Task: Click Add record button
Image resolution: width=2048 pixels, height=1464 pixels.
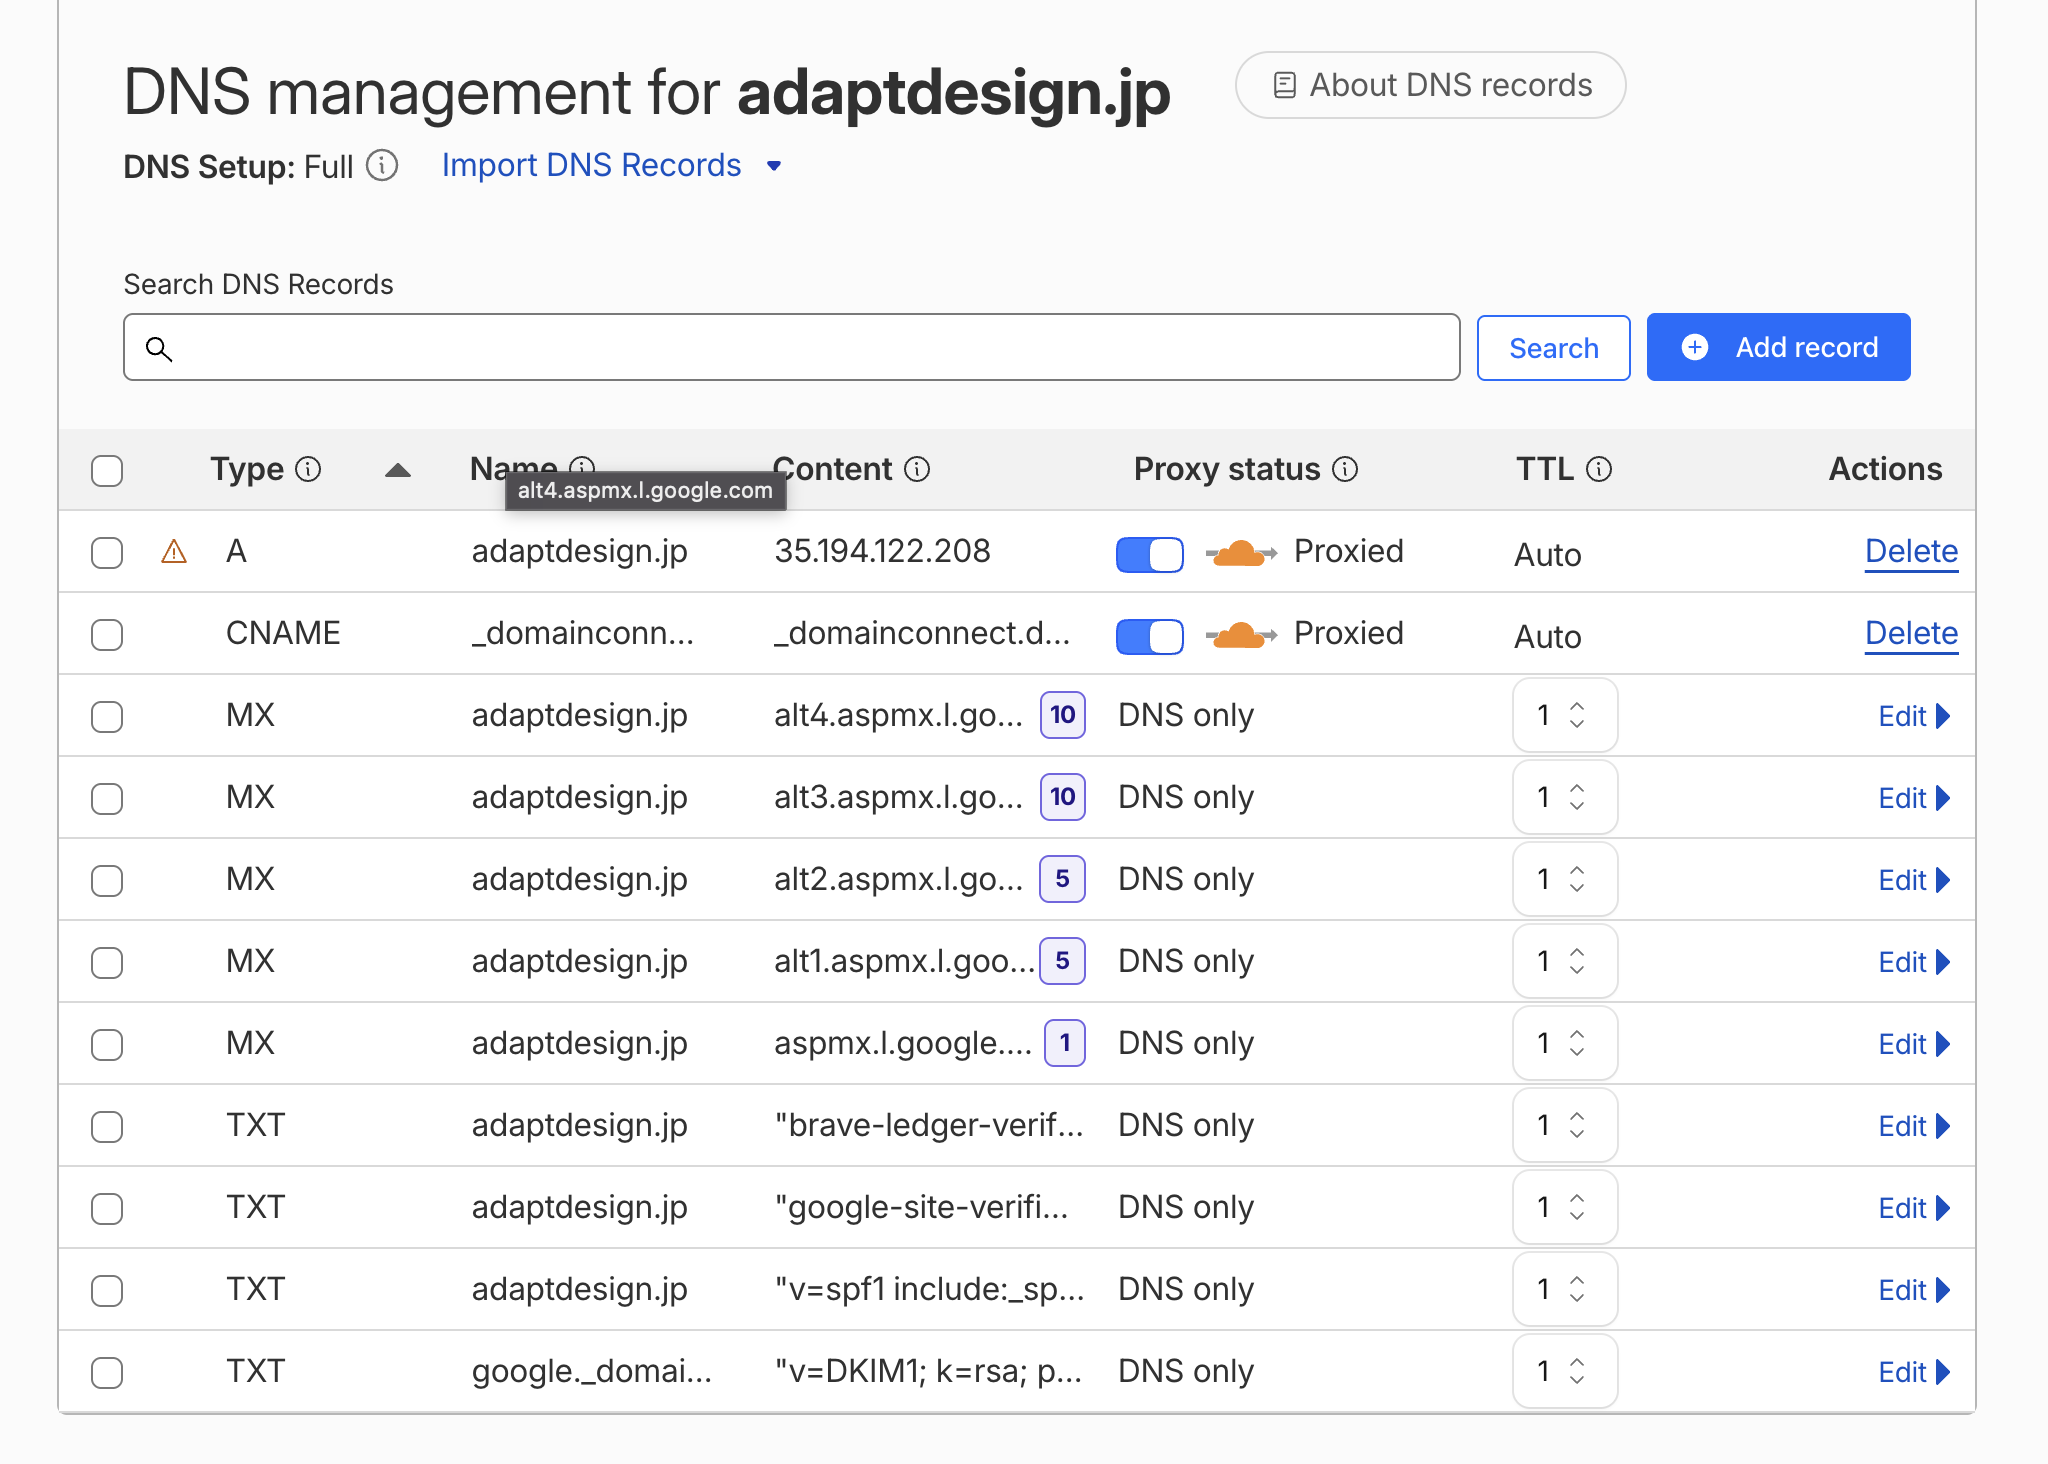Action: click(1778, 347)
